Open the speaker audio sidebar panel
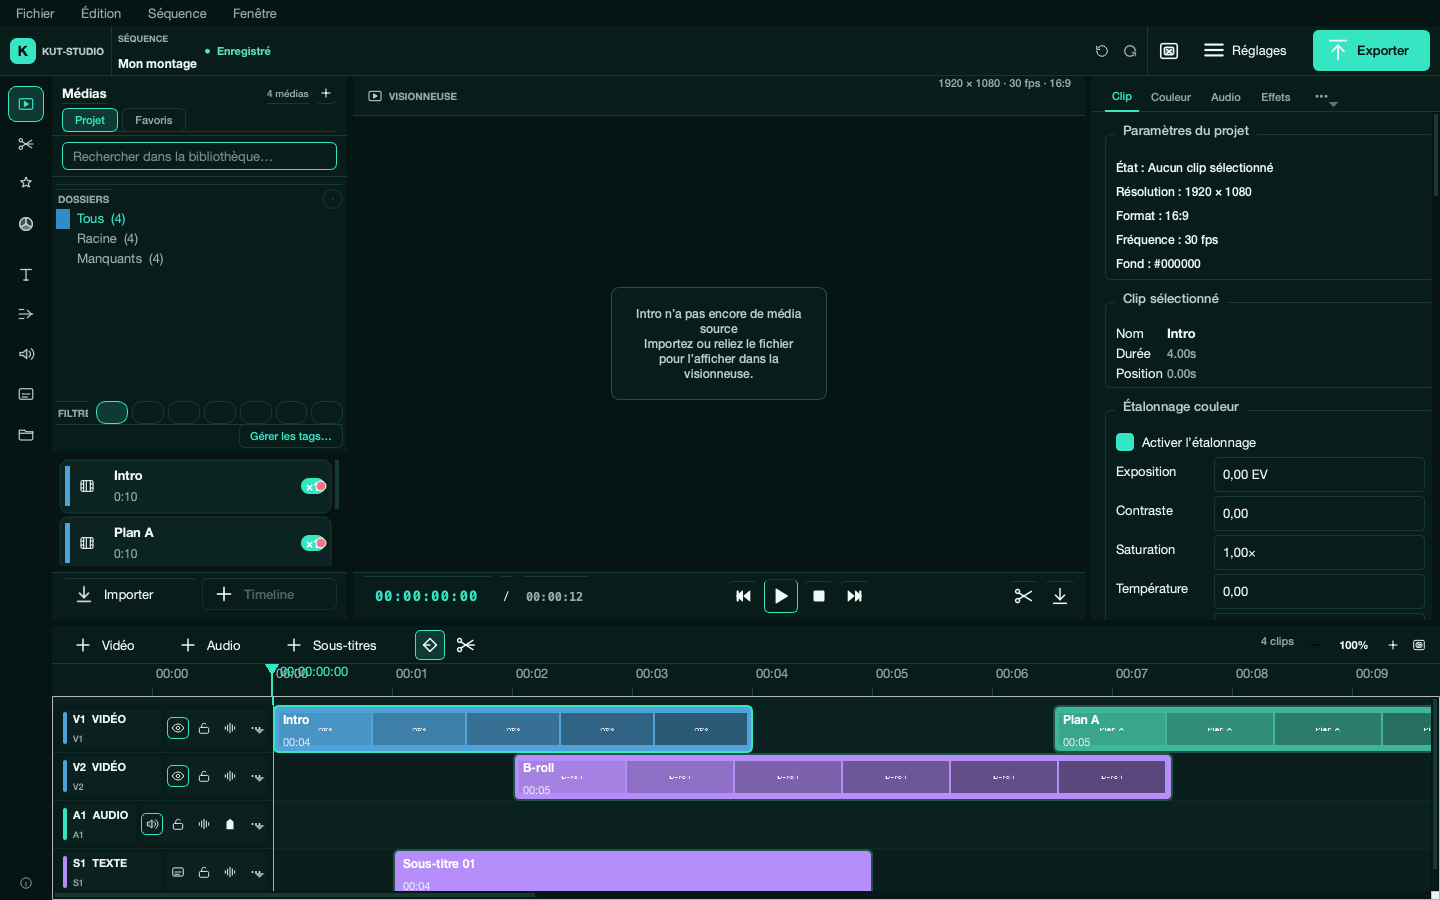 pos(26,354)
